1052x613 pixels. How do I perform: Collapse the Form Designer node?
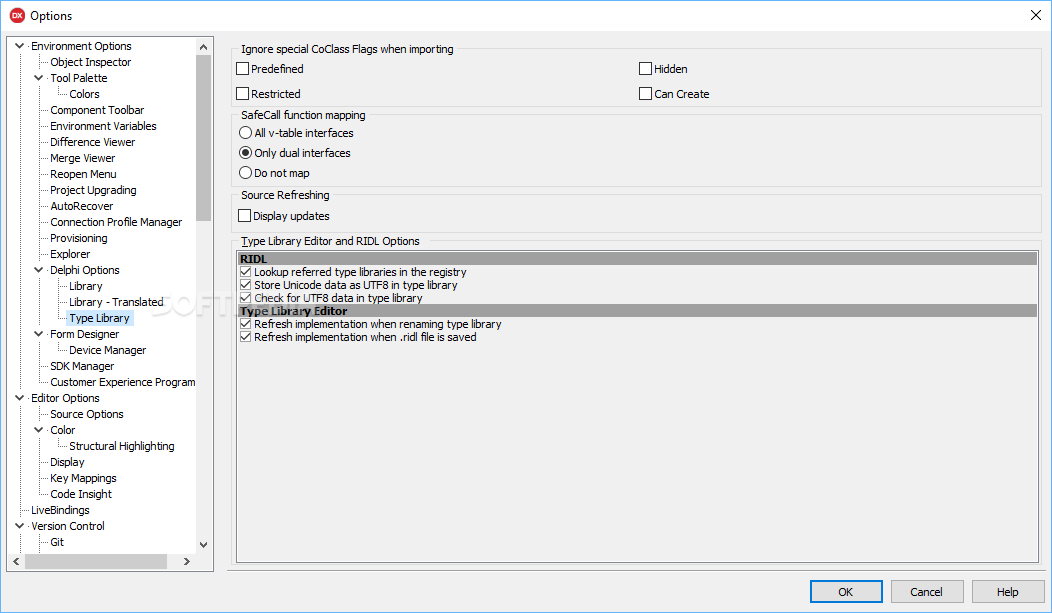[39, 334]
